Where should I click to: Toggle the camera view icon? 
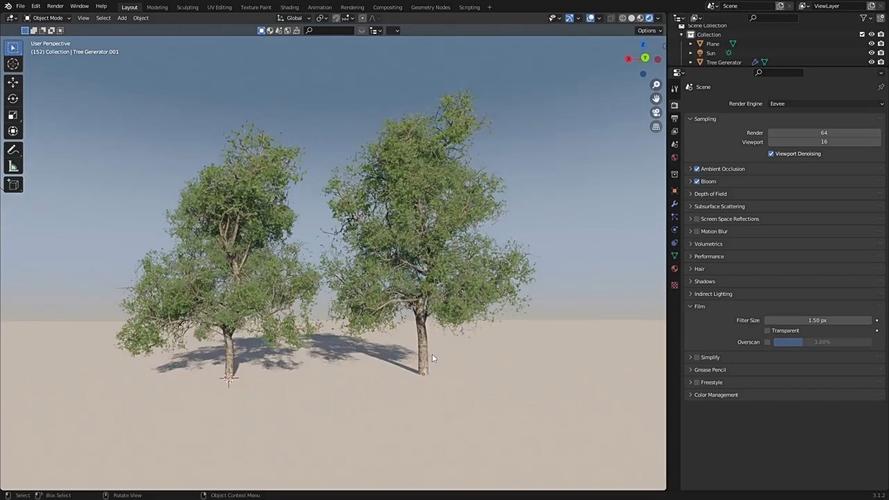coord(656,112)
